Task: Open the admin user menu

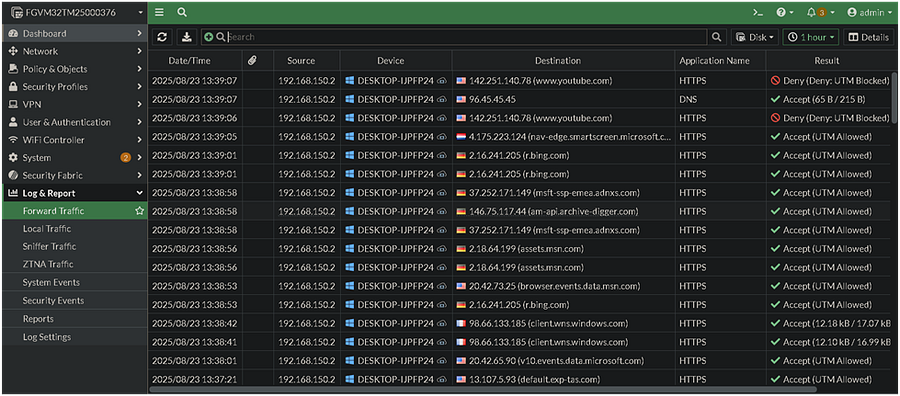Action: tap(869, 12)
